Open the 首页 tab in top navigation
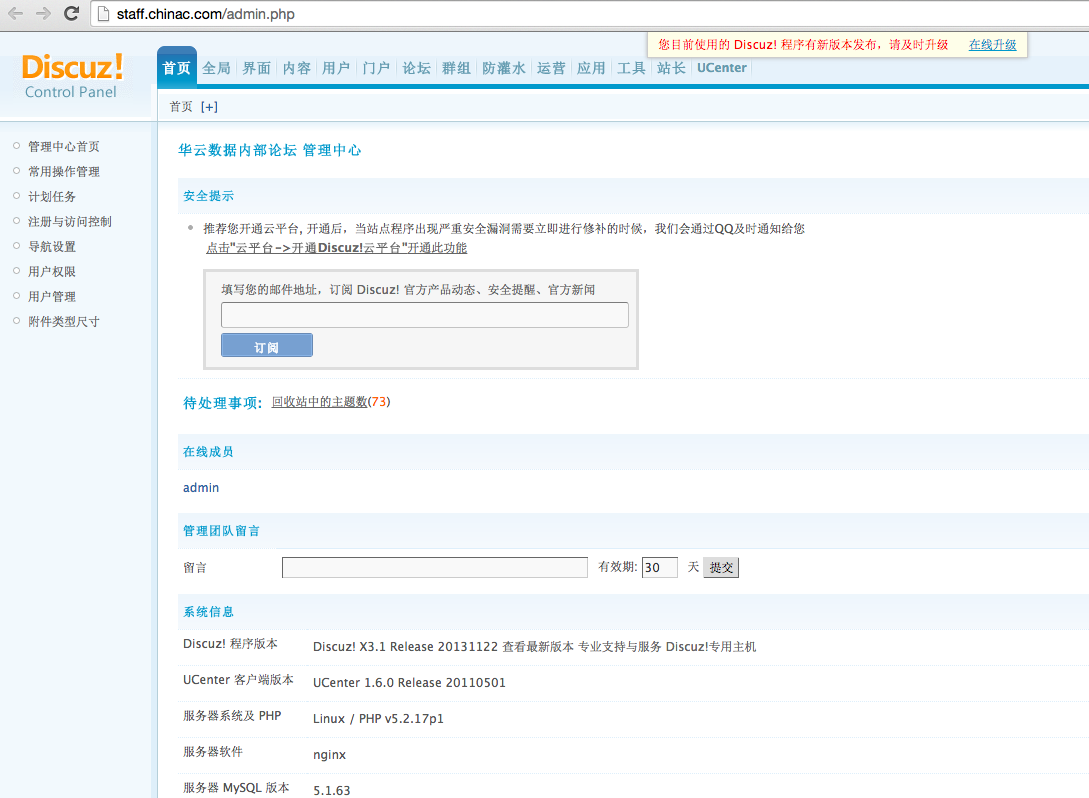The height and width of the screenshot is (798, 1089). click(x=176, y=67)
